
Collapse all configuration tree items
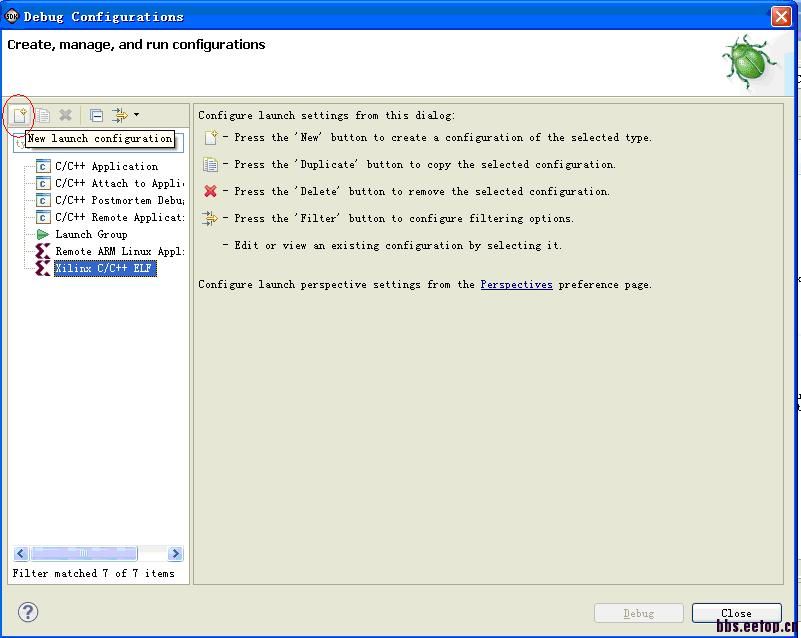pos(96,115)
